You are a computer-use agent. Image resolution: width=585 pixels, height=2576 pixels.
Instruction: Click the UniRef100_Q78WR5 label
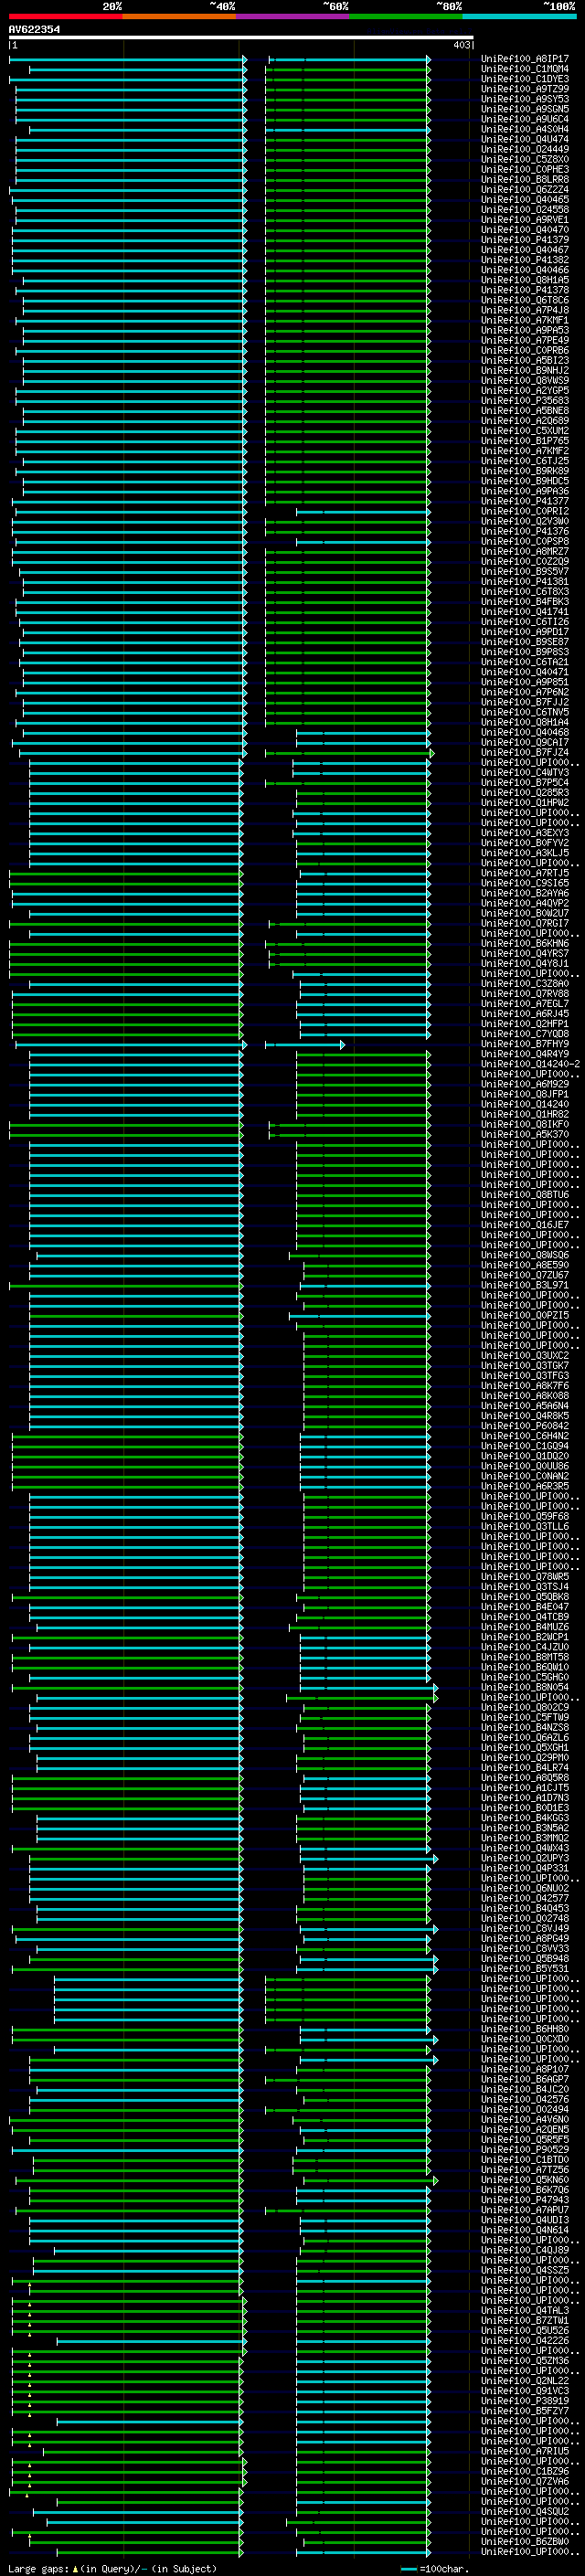(x=525, y=1576)
